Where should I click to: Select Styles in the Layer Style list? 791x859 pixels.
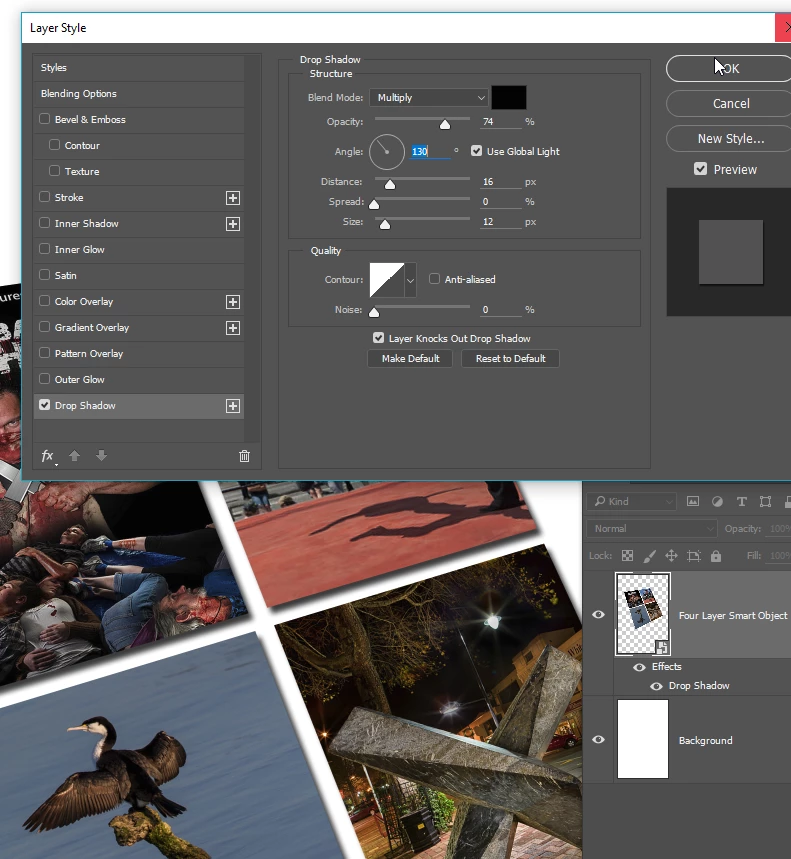139,67
